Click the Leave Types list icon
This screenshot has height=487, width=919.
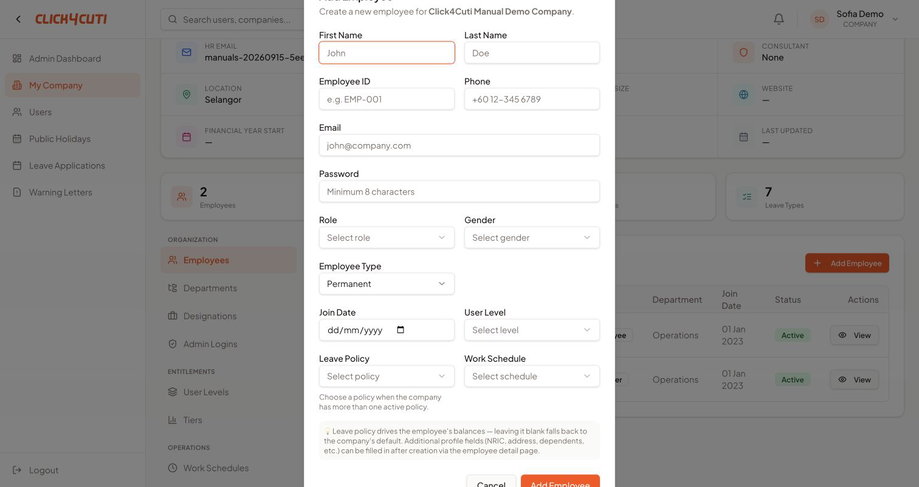tap(747, 197)
